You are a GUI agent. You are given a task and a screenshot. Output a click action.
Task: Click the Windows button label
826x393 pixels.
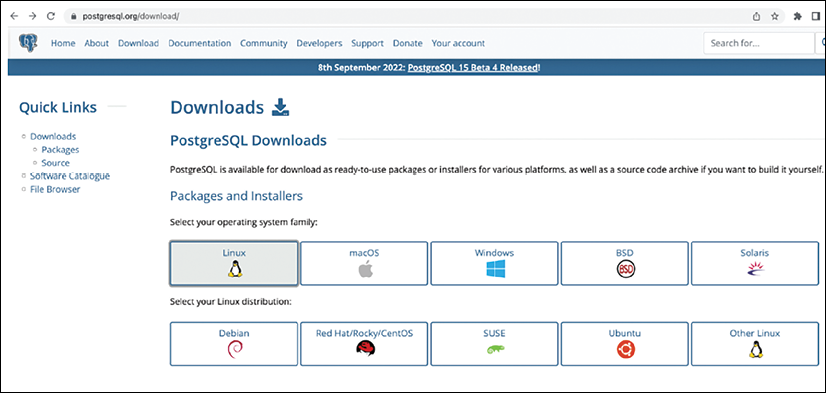coord(495,253)
